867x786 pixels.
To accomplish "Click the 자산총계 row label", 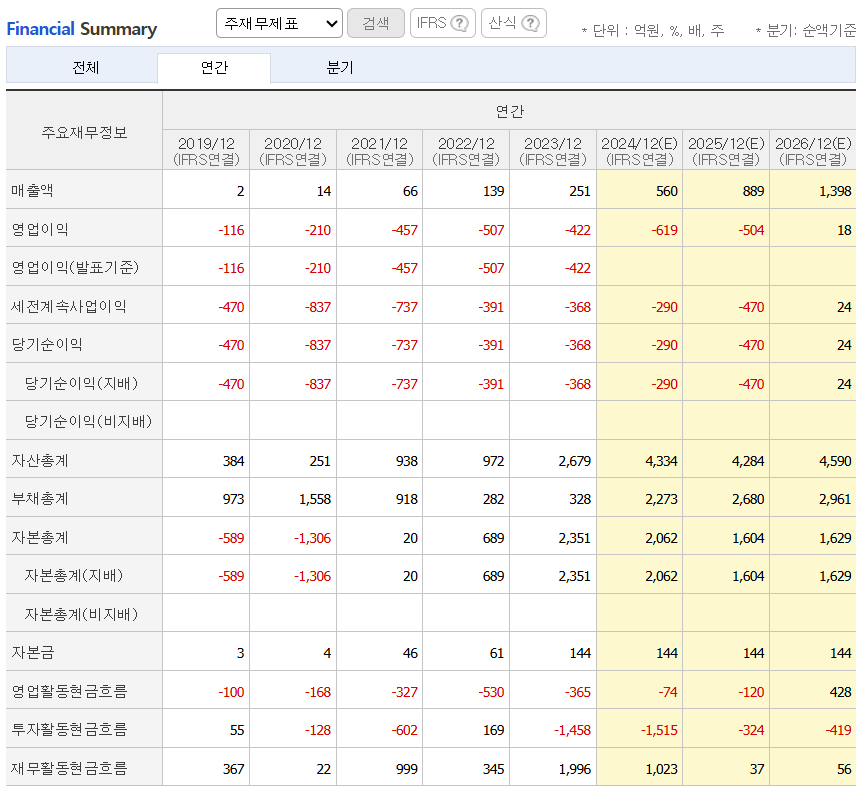I will [40, 460].
